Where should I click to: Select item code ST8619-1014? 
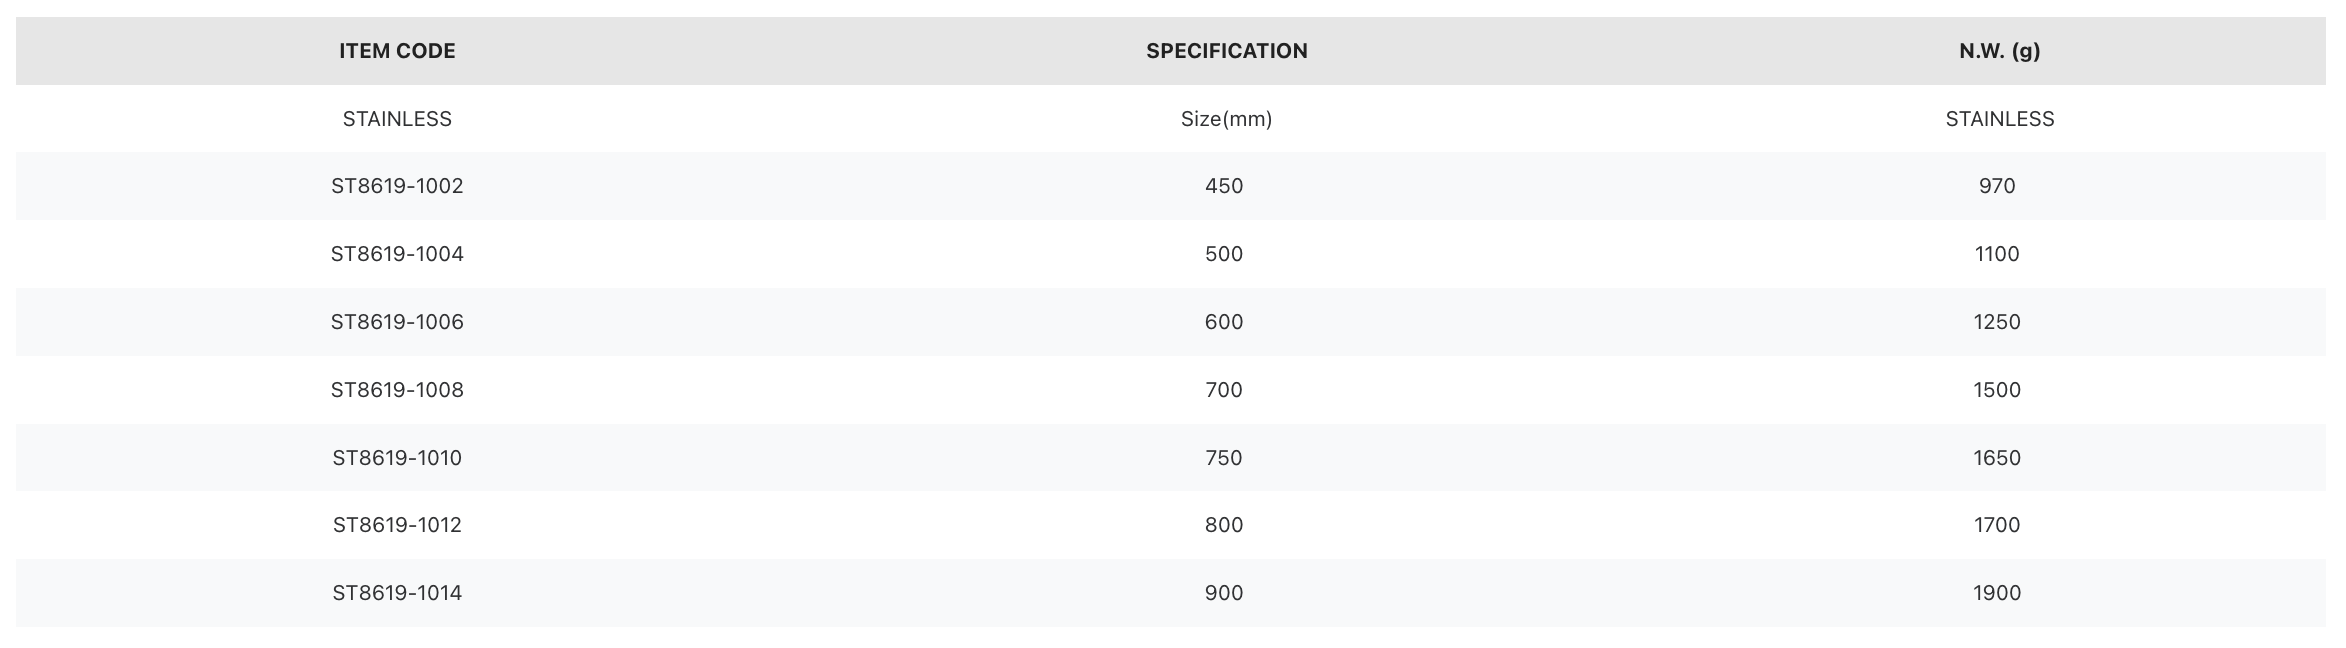397,593
